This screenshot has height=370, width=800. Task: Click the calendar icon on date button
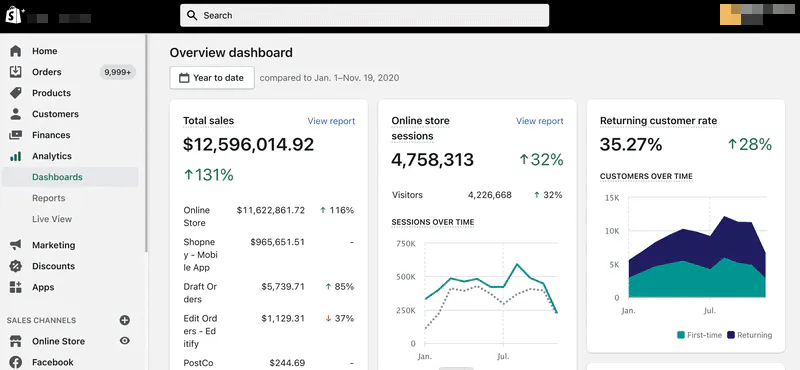tap(184, 78)
